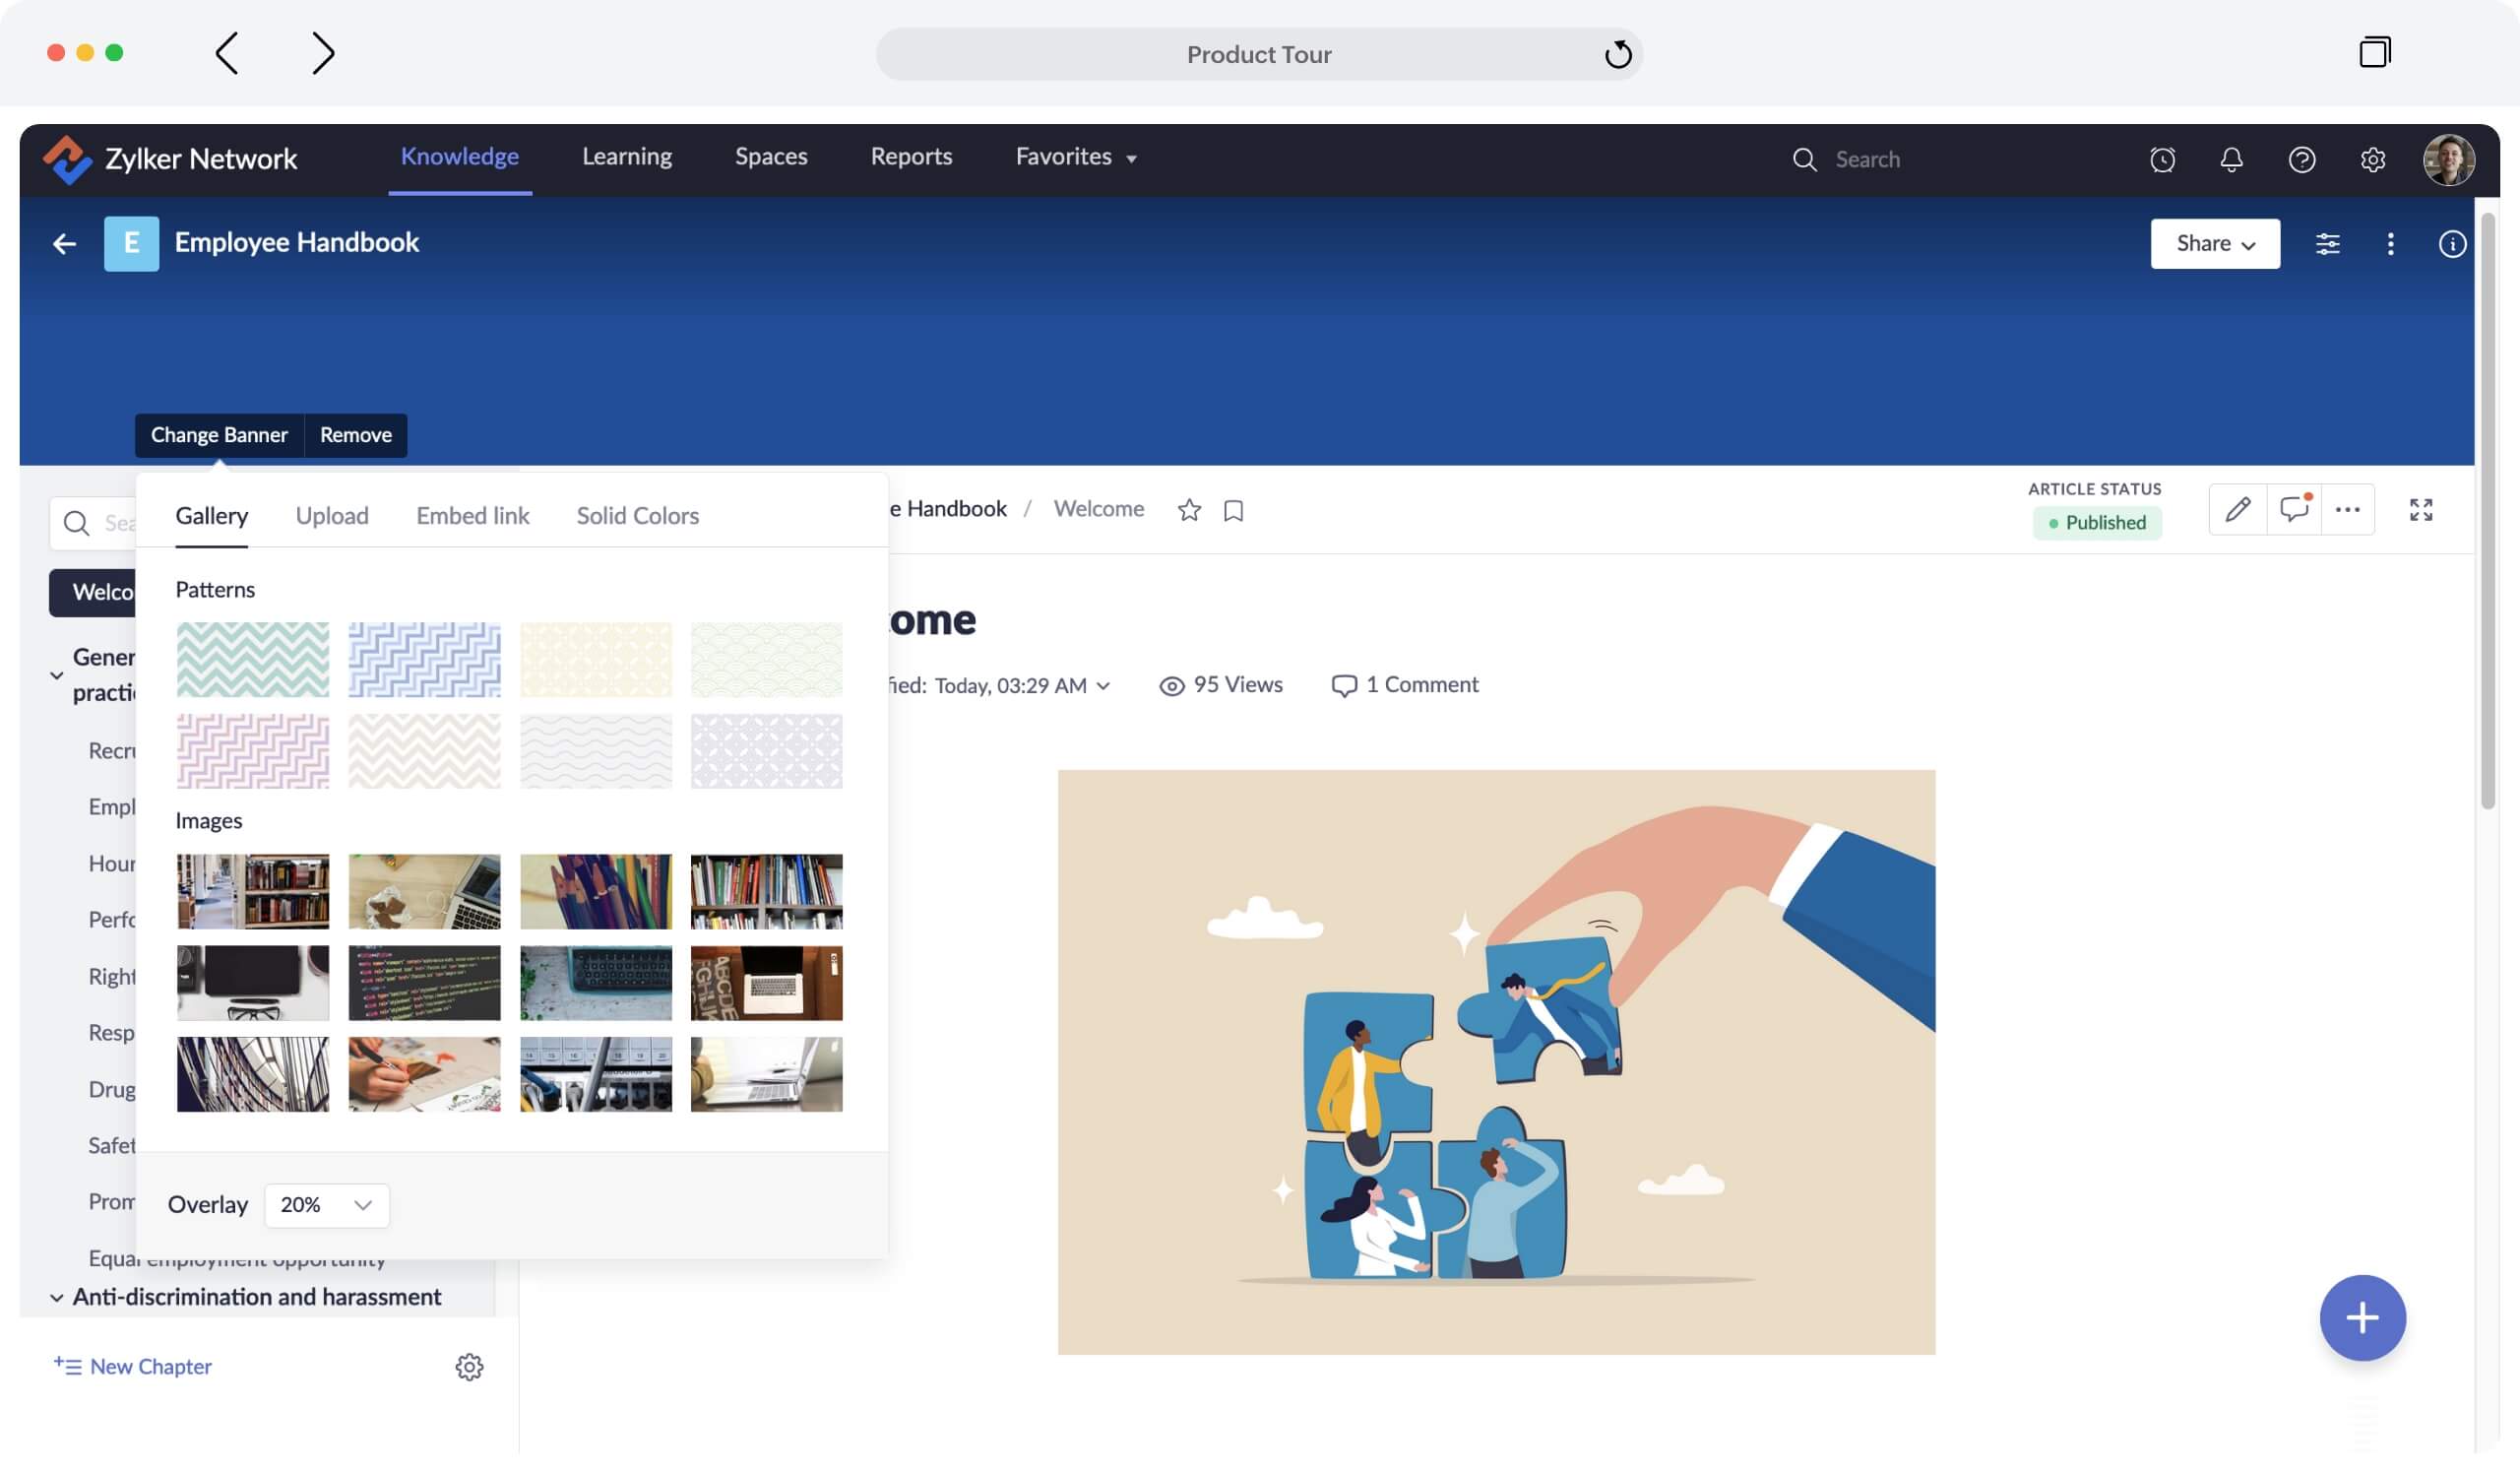The image size is (2520, 1473).
Task: Click the blue floating plus button
Action: click(2362, 1318)
